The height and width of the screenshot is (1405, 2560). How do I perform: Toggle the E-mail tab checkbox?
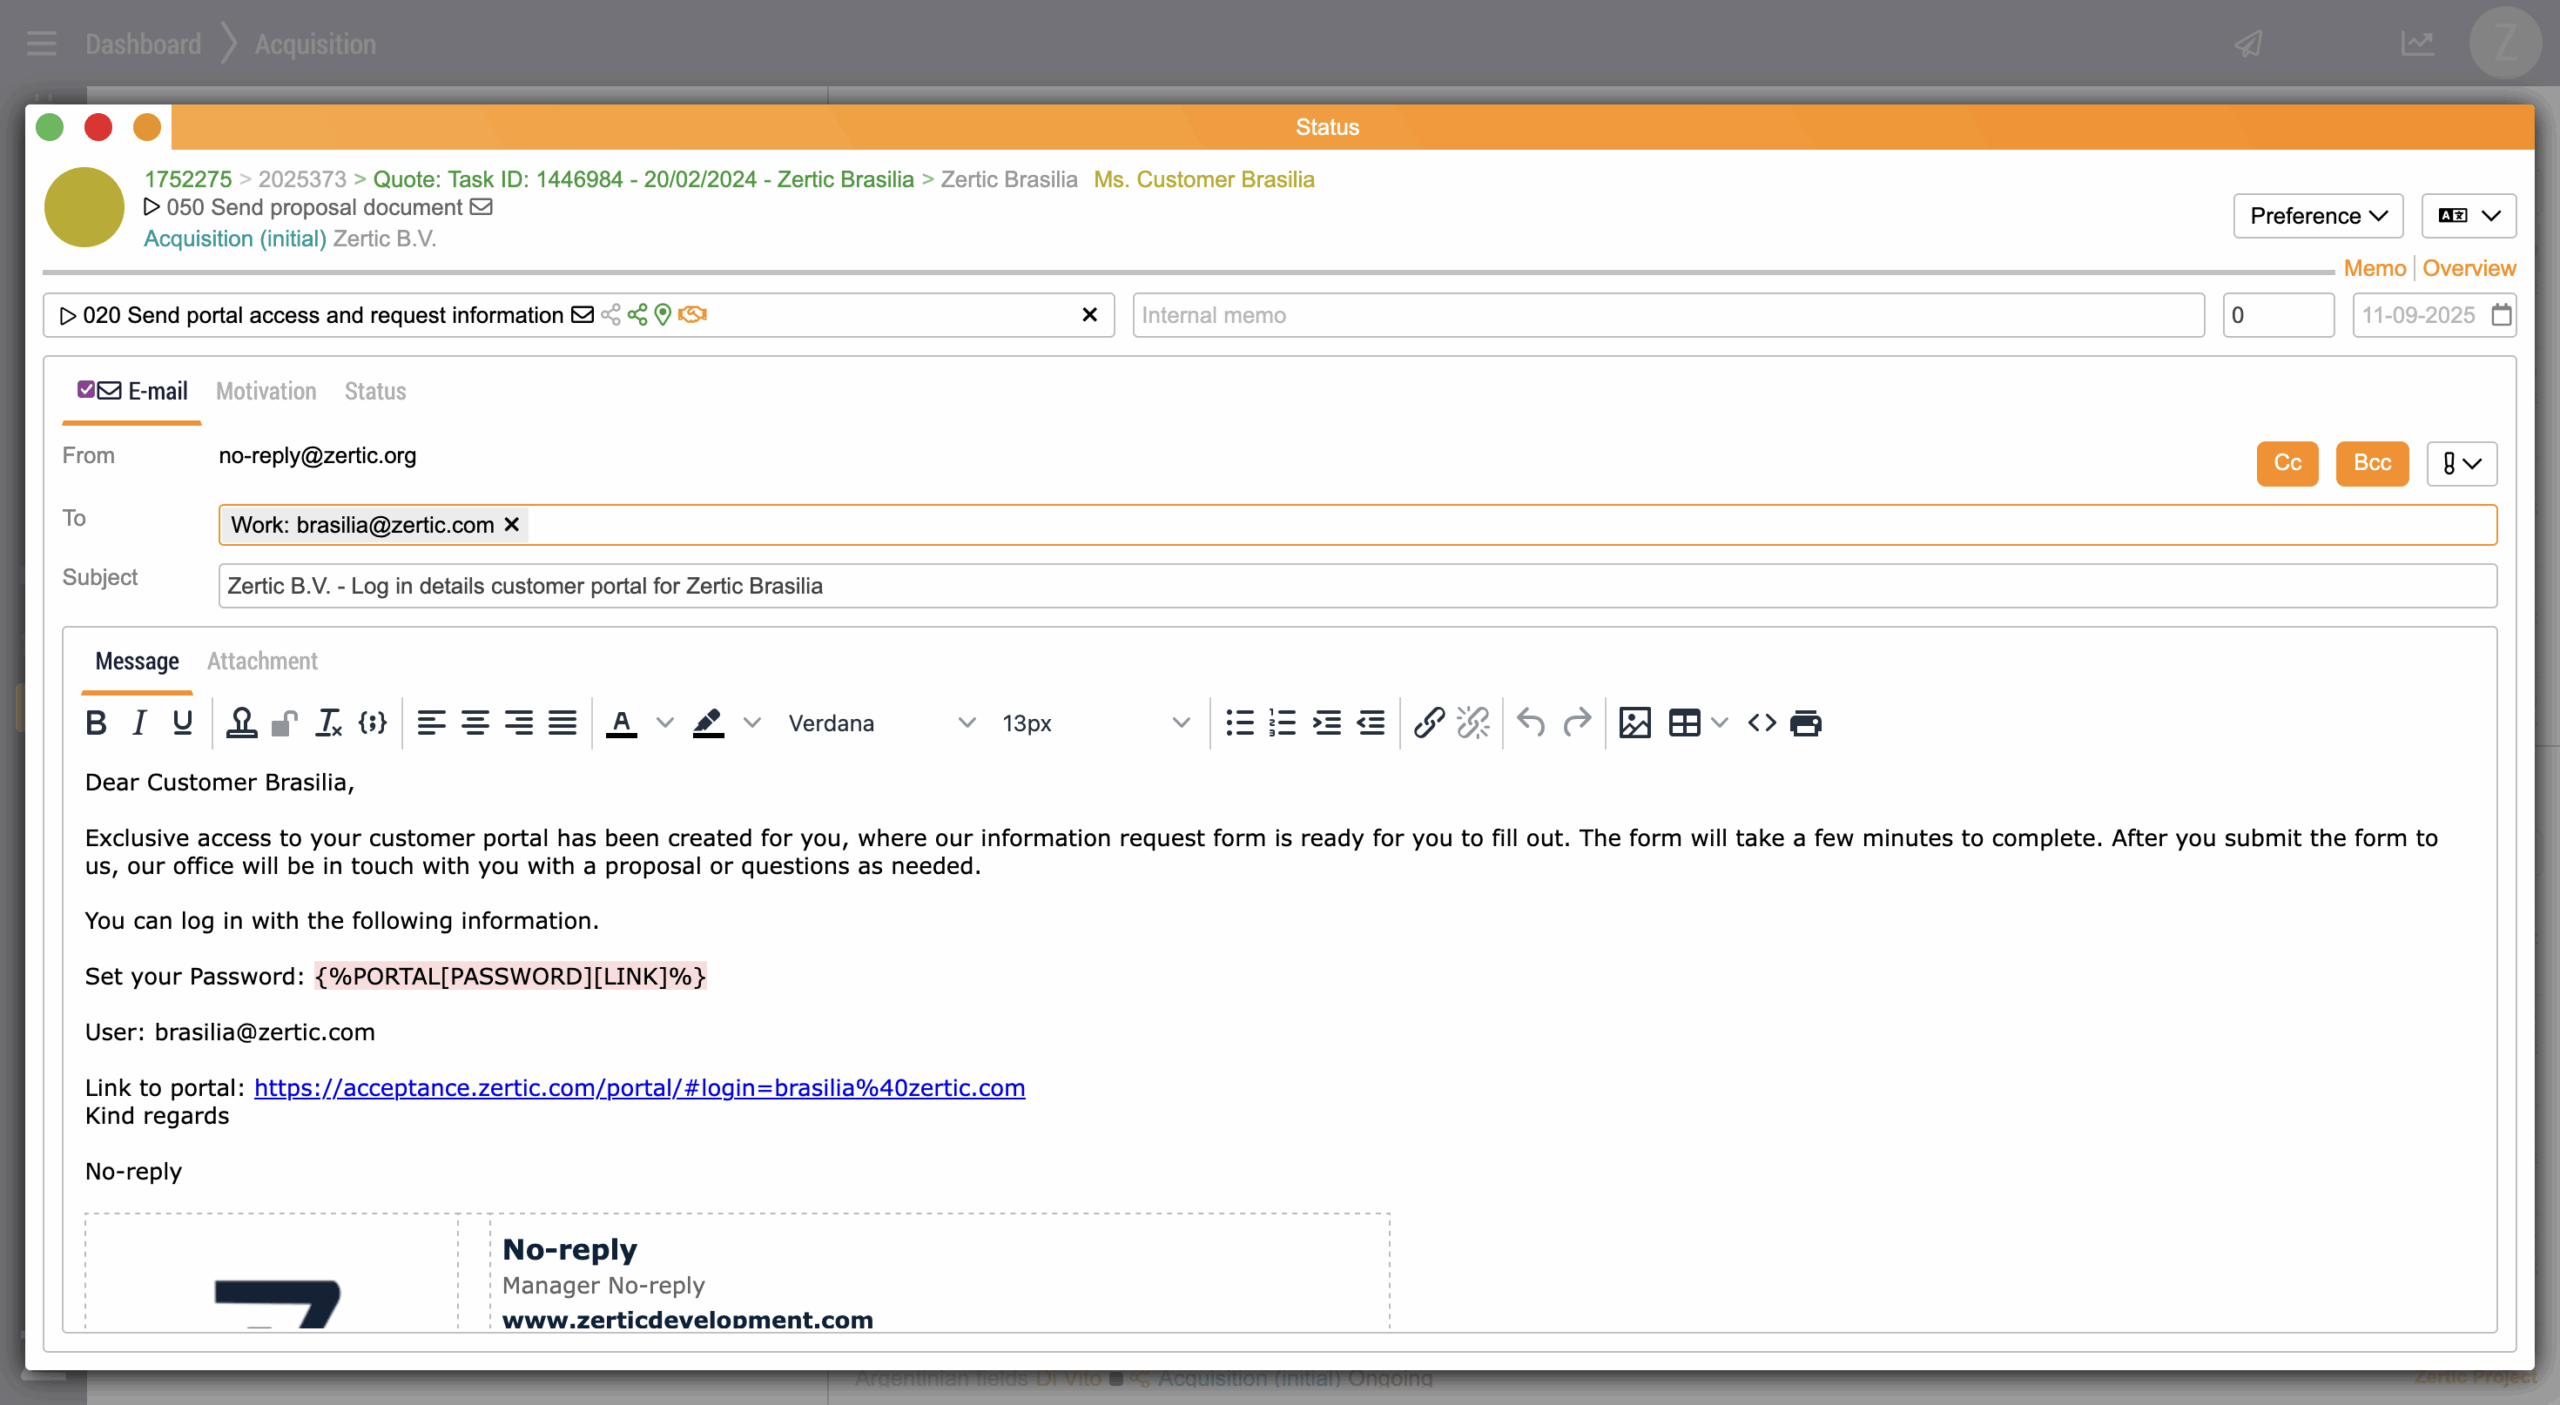86,390
